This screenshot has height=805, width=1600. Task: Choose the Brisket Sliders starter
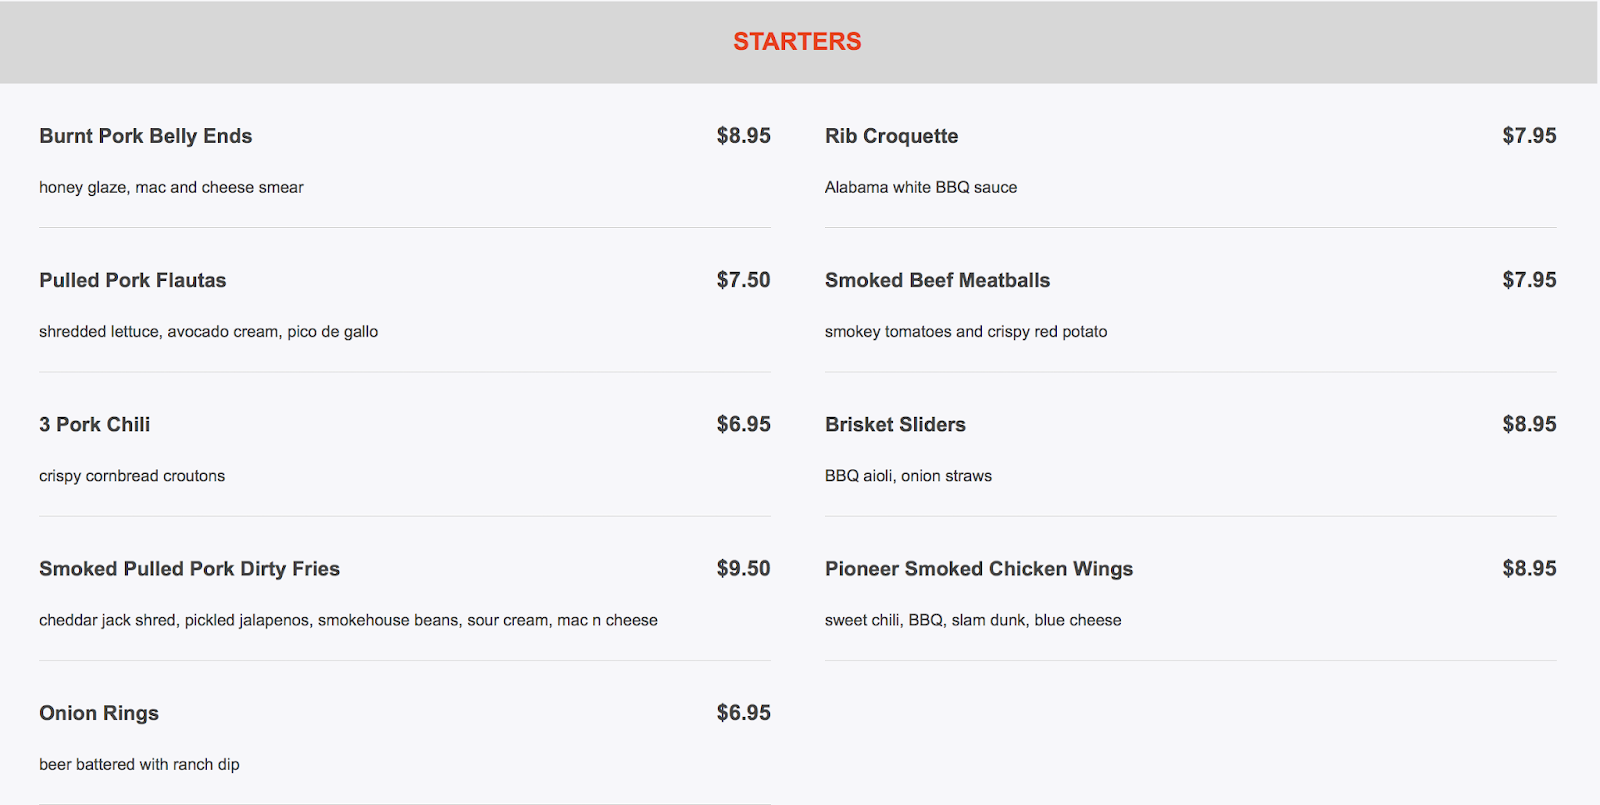click(895, 424)
